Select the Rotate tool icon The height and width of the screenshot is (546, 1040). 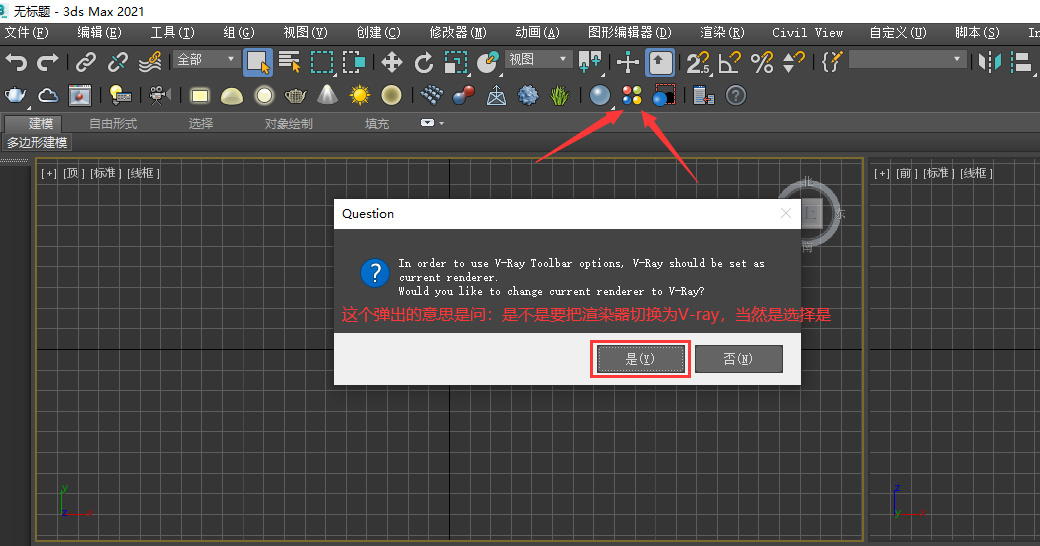[424, 63]
